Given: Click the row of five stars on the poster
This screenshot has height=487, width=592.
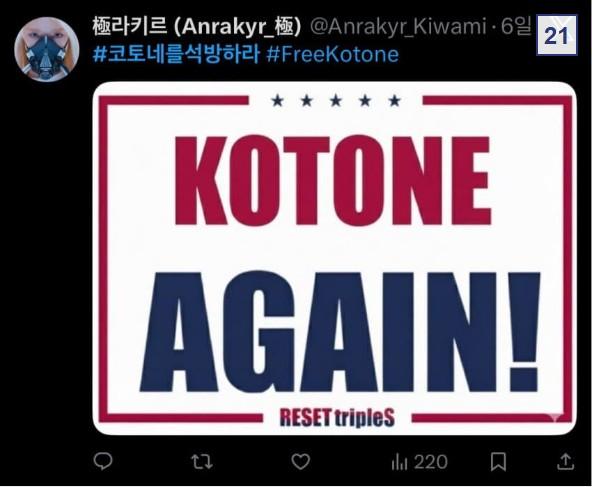Looking at the screenshot, I should (336, 101).
